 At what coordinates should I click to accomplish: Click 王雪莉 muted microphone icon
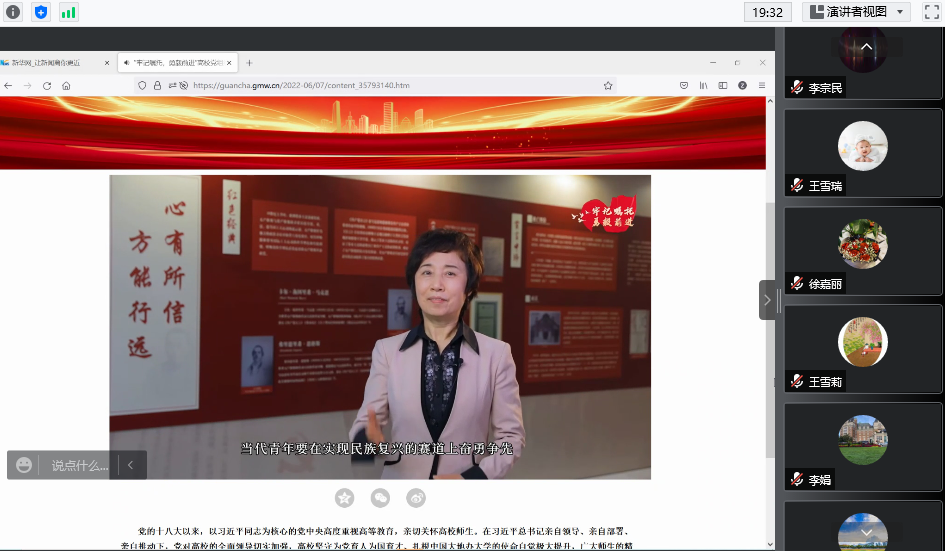(797, 381)
